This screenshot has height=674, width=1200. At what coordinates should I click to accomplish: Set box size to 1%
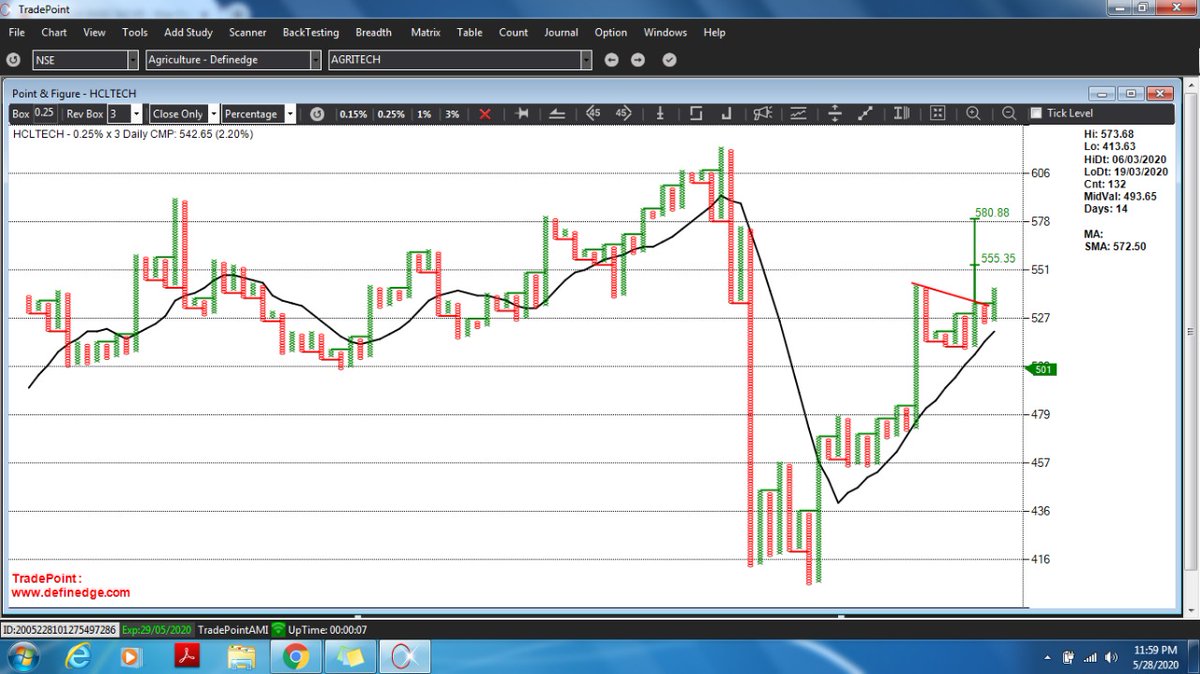point(424,114)
